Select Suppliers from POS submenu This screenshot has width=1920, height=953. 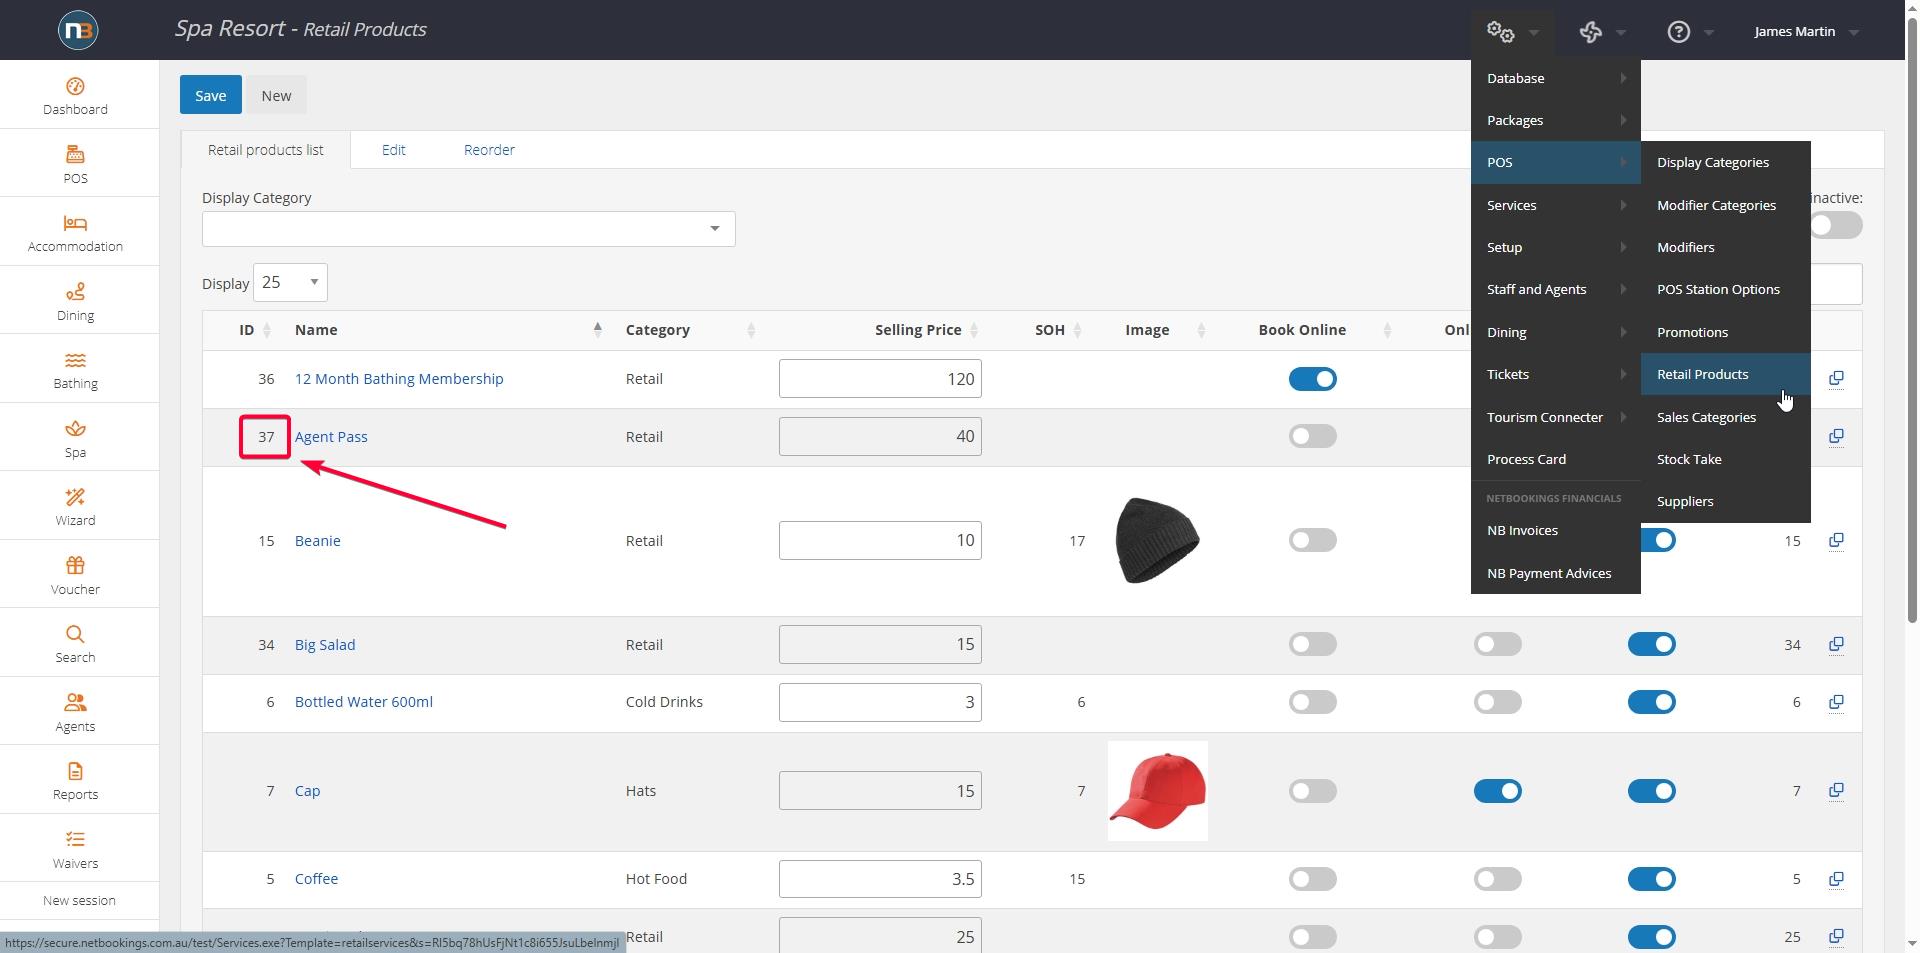point(1725,501)
